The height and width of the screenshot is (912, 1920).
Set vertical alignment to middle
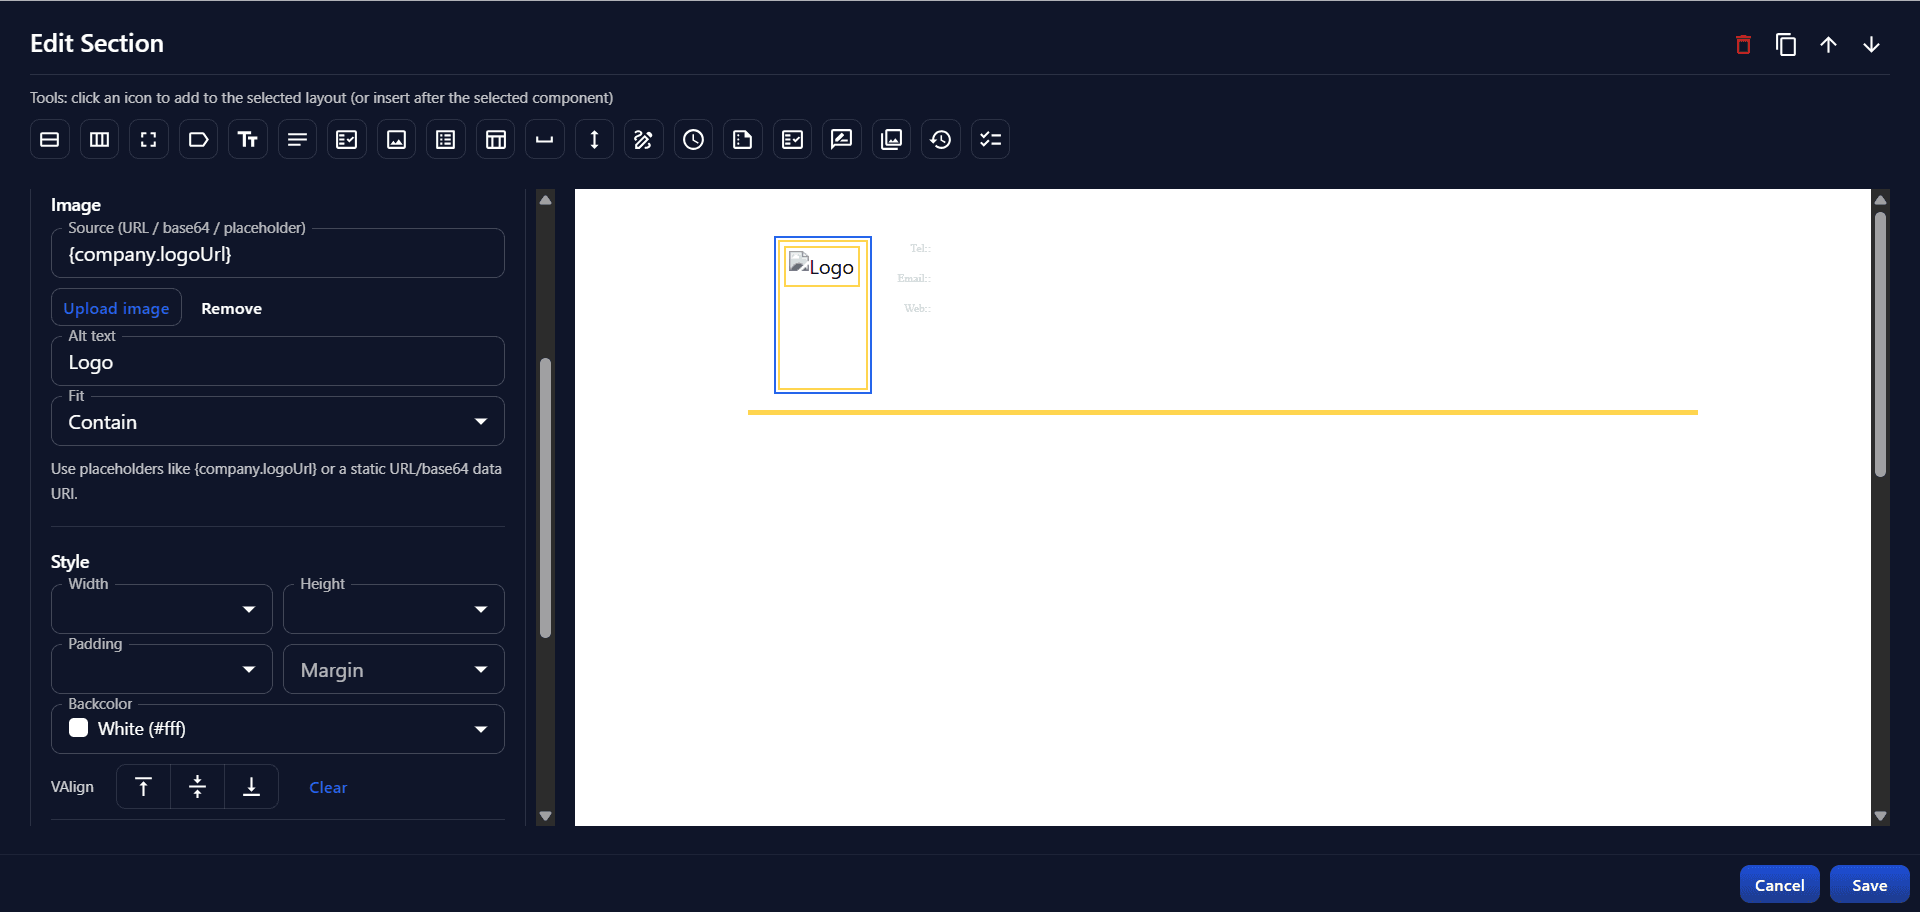tap(197, 786)
